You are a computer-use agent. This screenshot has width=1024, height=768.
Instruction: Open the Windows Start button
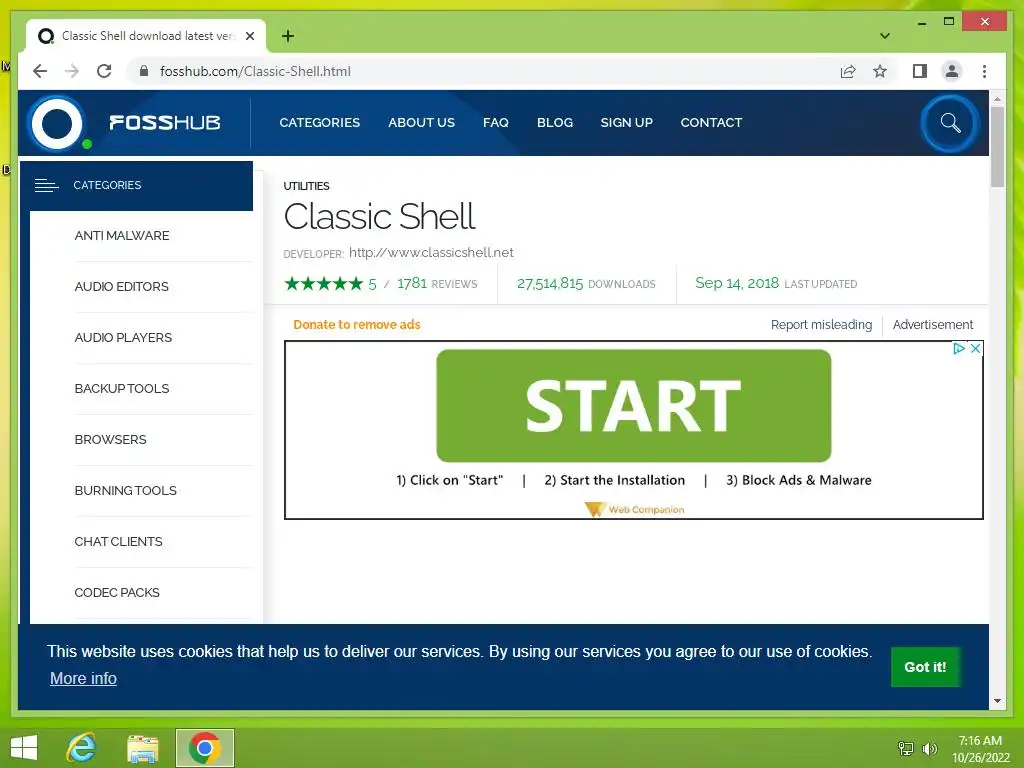[x=24, y=748]
